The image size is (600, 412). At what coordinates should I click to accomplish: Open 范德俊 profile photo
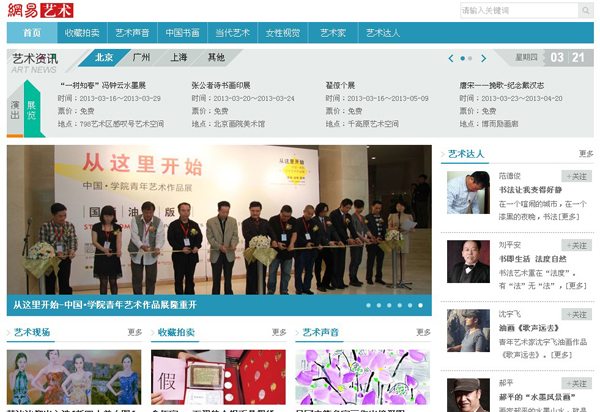click(x=468, y=192)
